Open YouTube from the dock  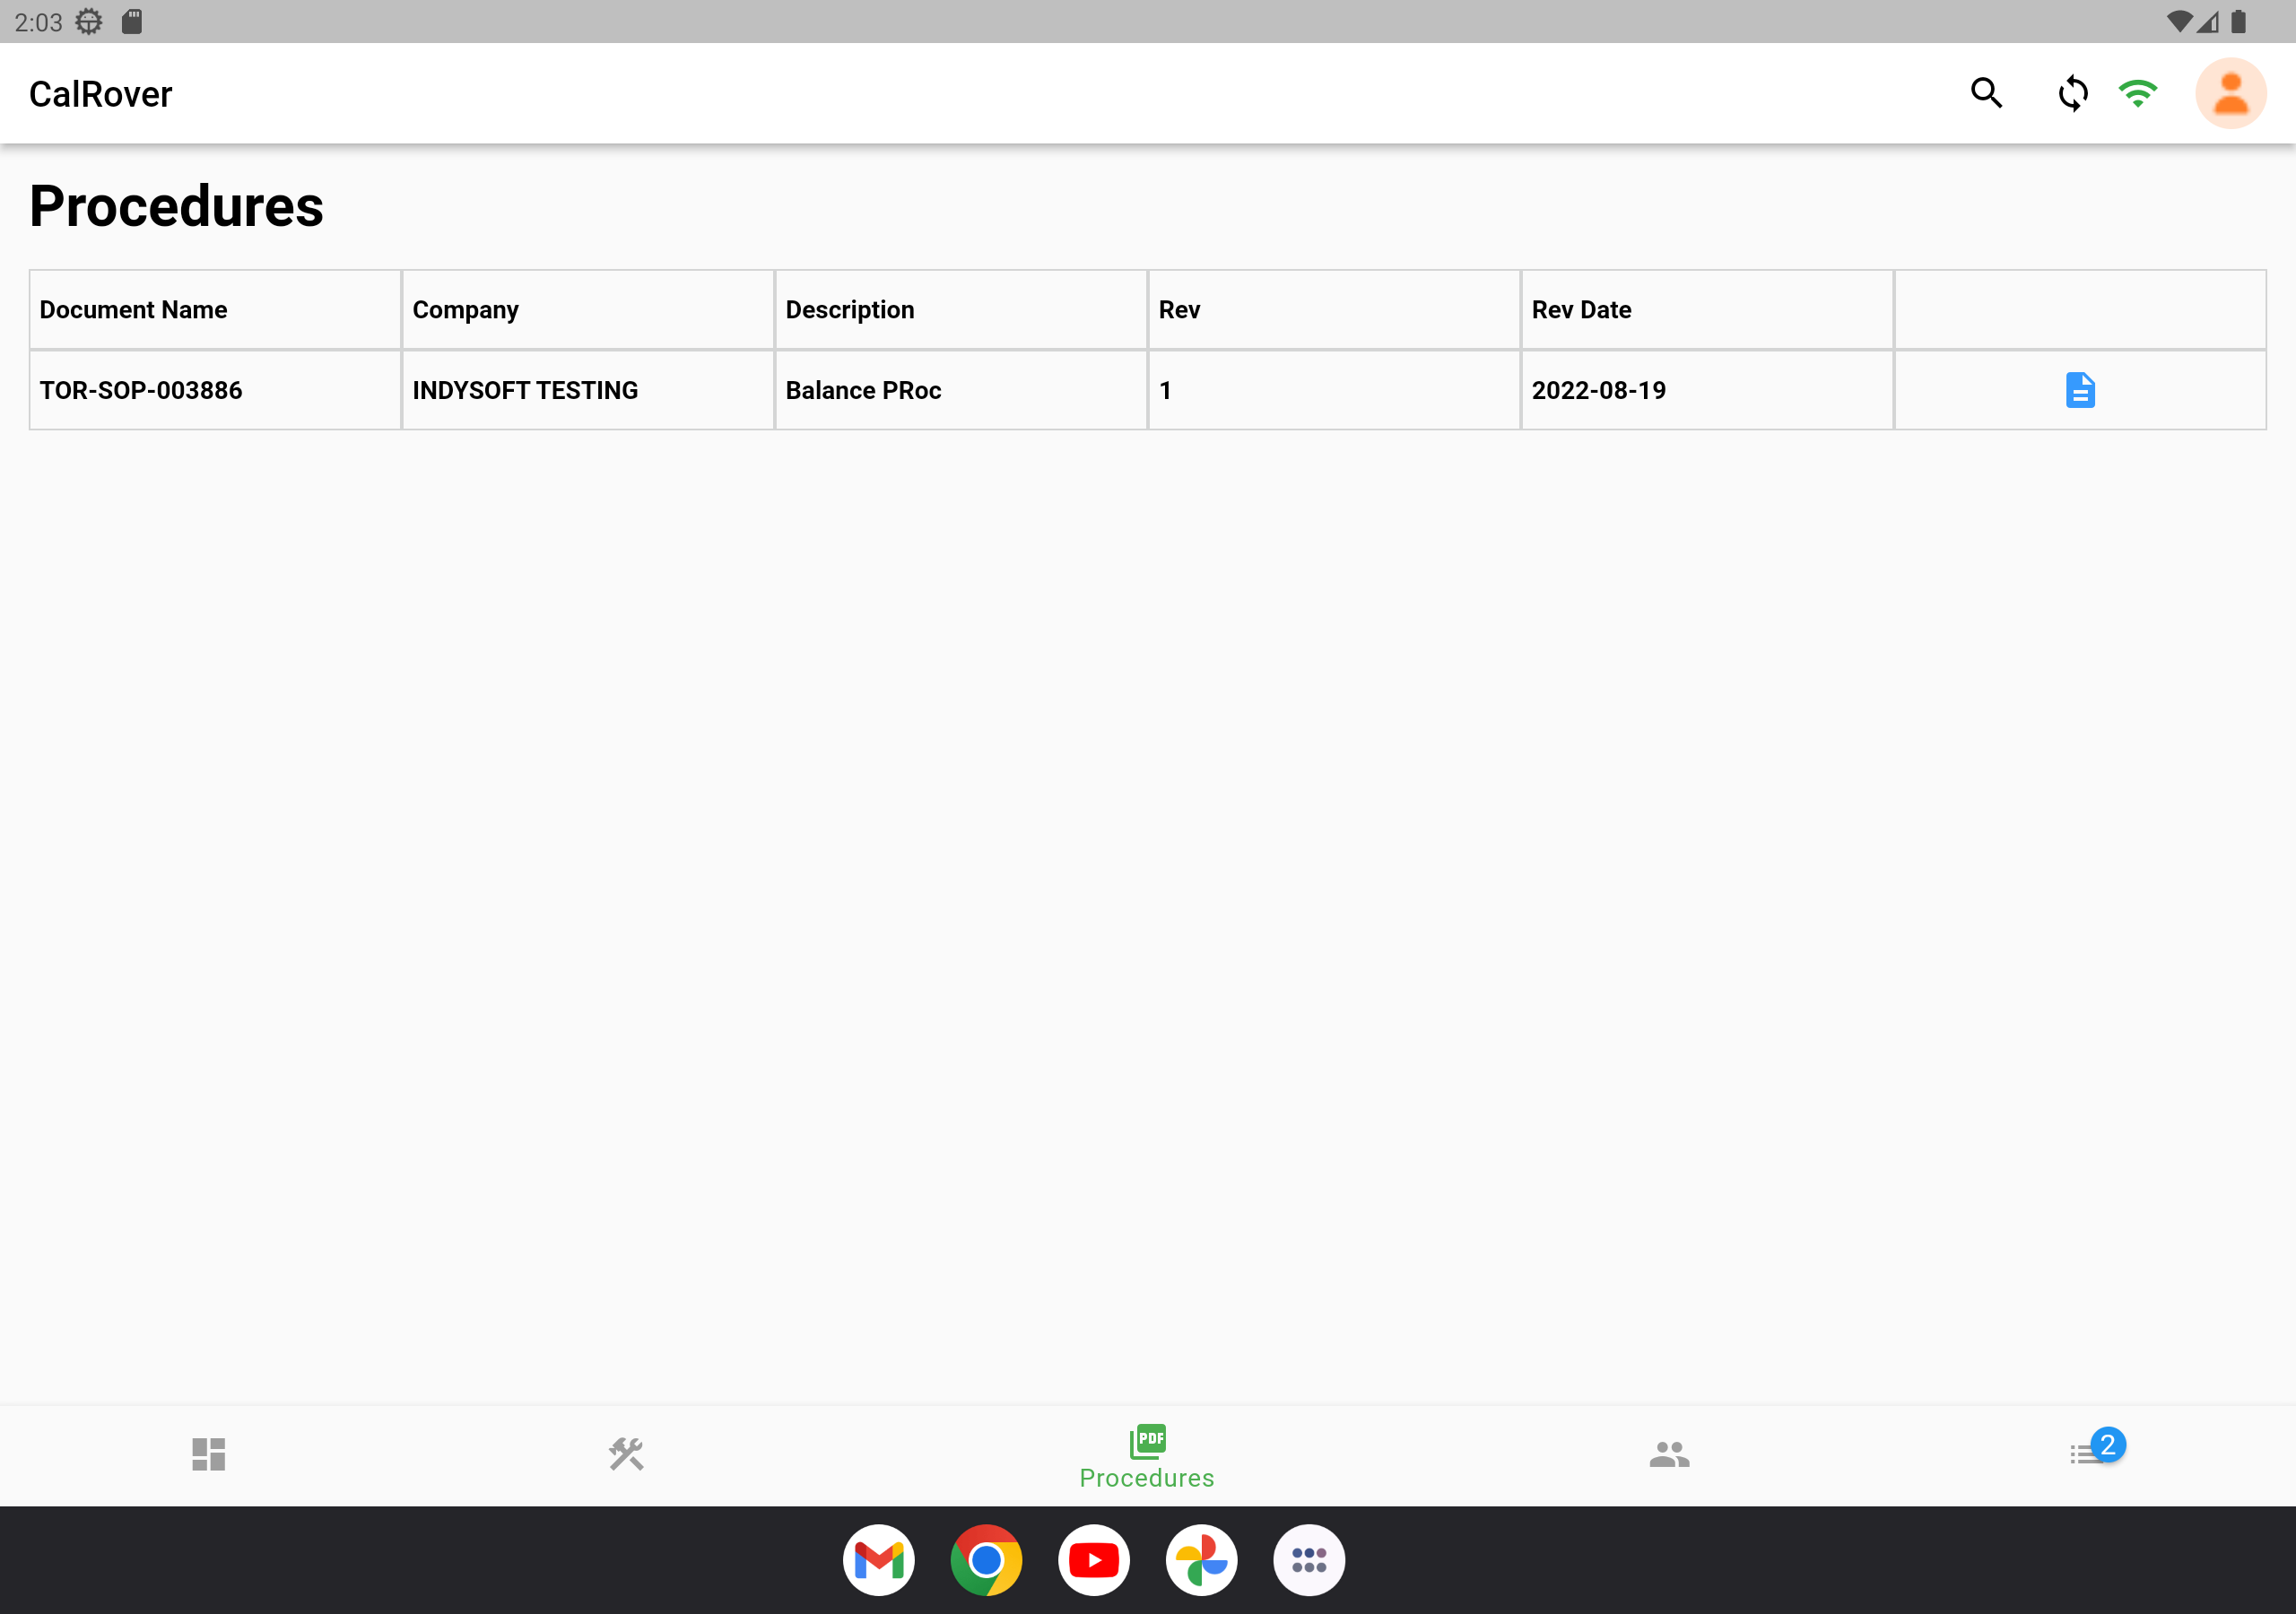pos(1093,1560)
